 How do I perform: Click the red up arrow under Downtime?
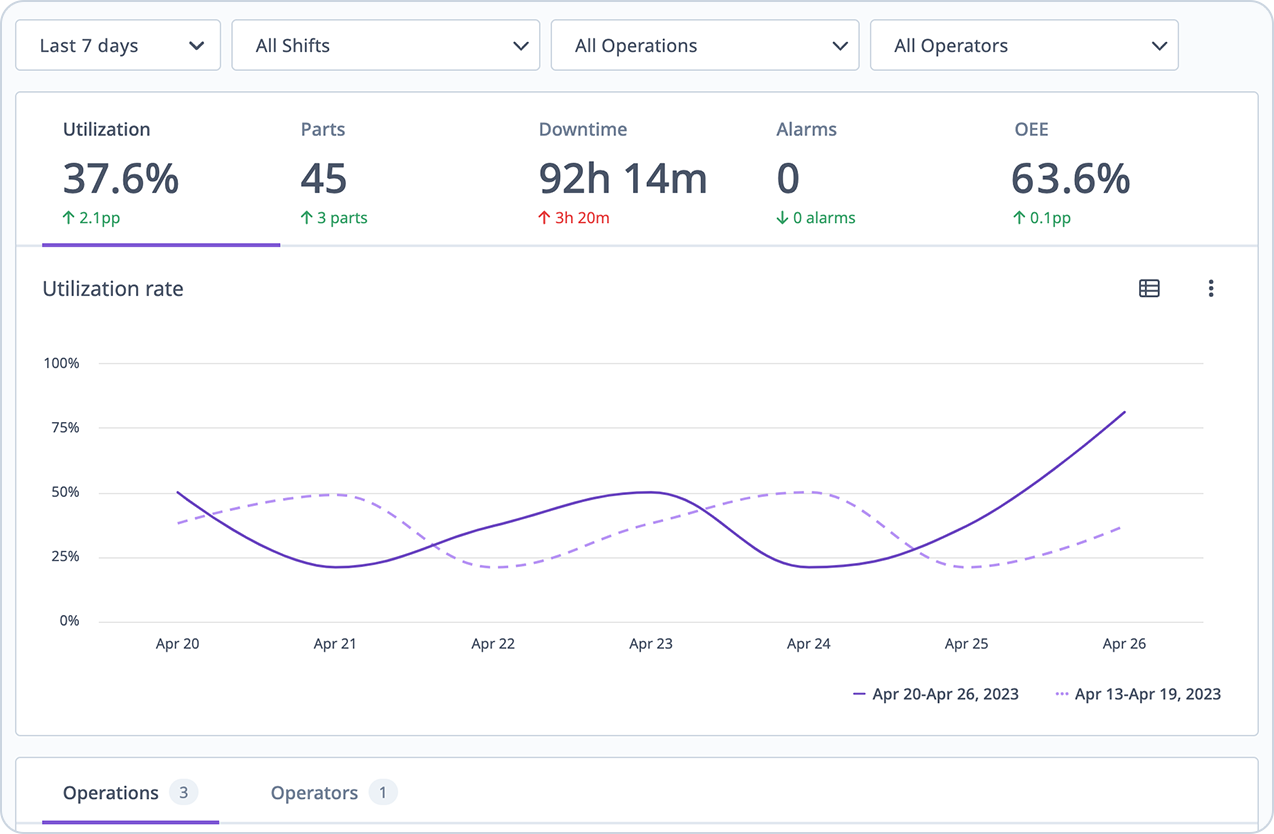pos(545,218)
